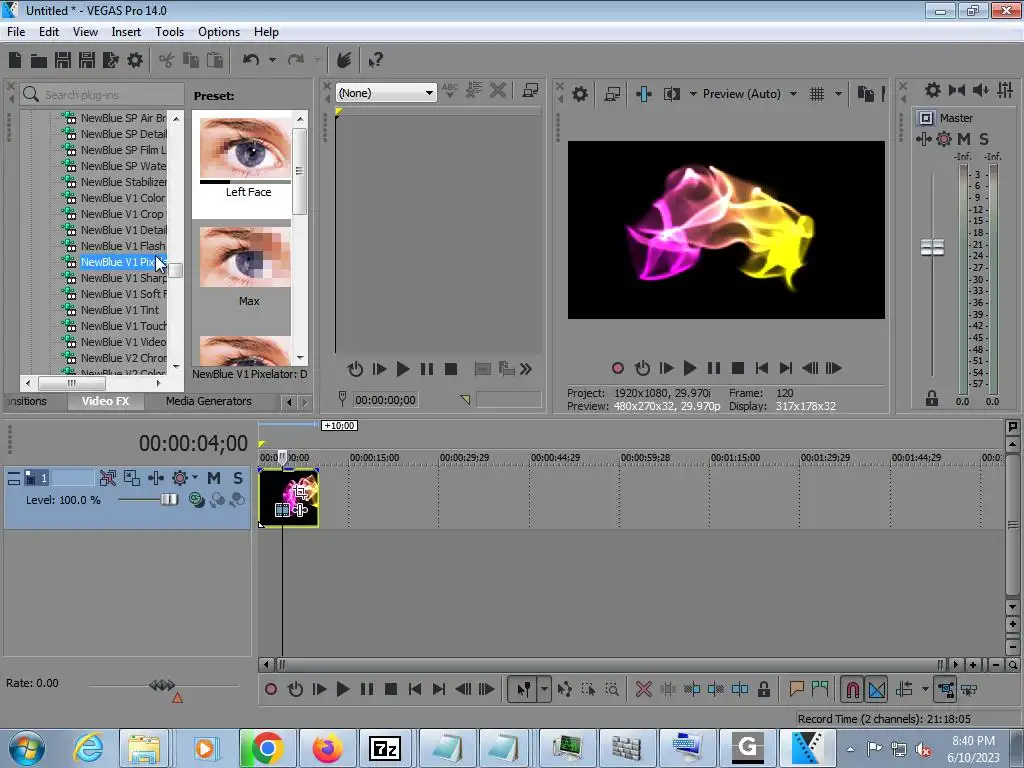The width and height of the screenshot is (1024, 768).
Task: Open the Options menu
Action: pos(219,31)
